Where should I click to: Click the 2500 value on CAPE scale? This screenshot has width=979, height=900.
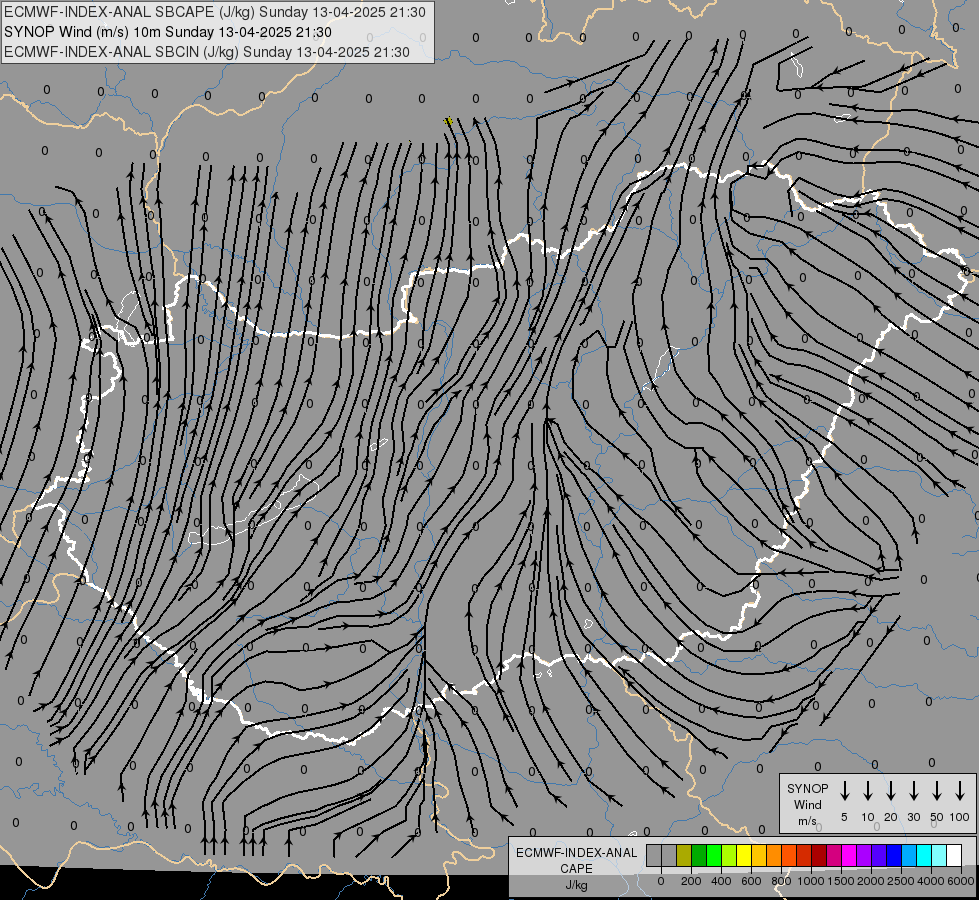pyautogui.click(x=901, y=881)
